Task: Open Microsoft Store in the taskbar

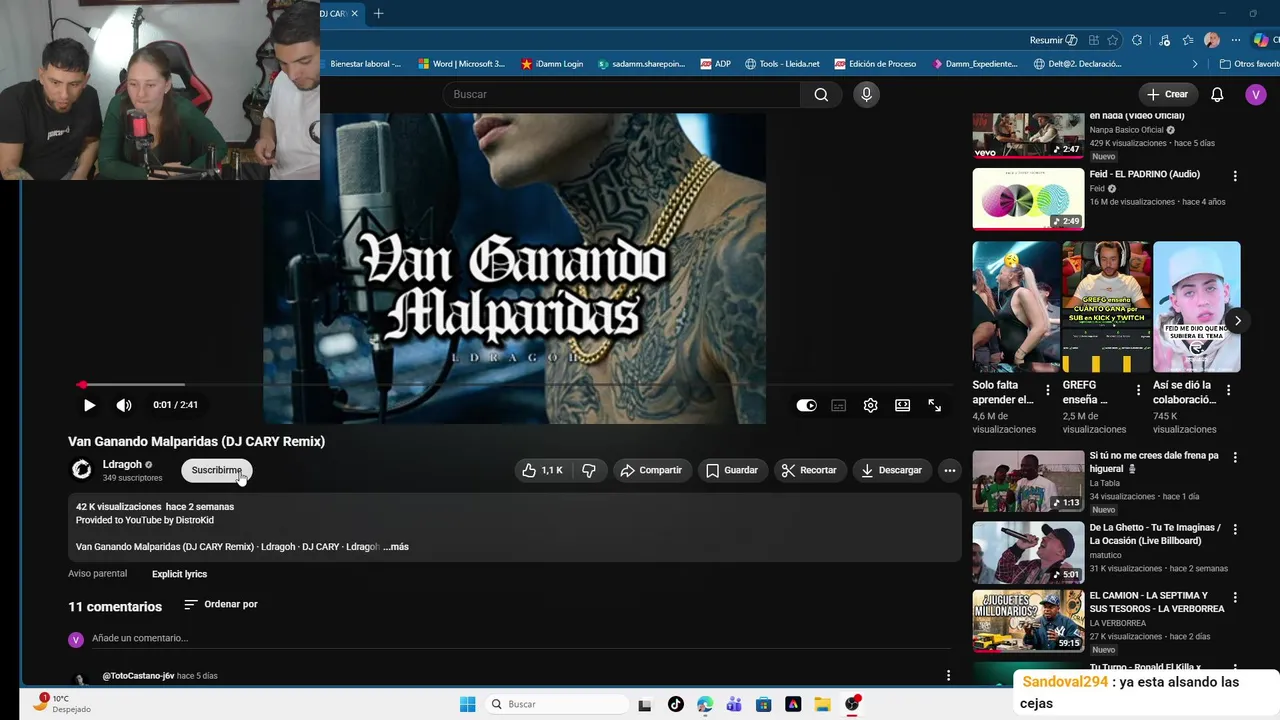Action: coord(763,704)
